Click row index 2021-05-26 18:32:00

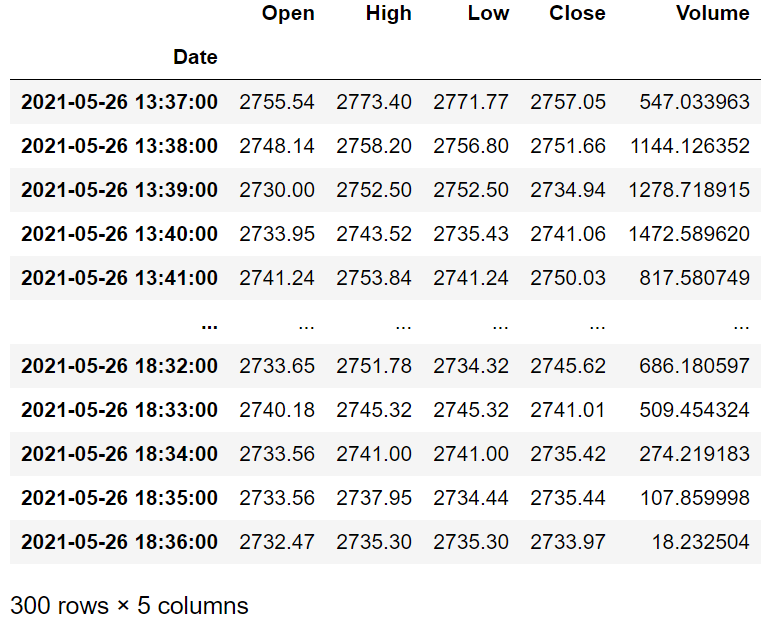point(119,366)
